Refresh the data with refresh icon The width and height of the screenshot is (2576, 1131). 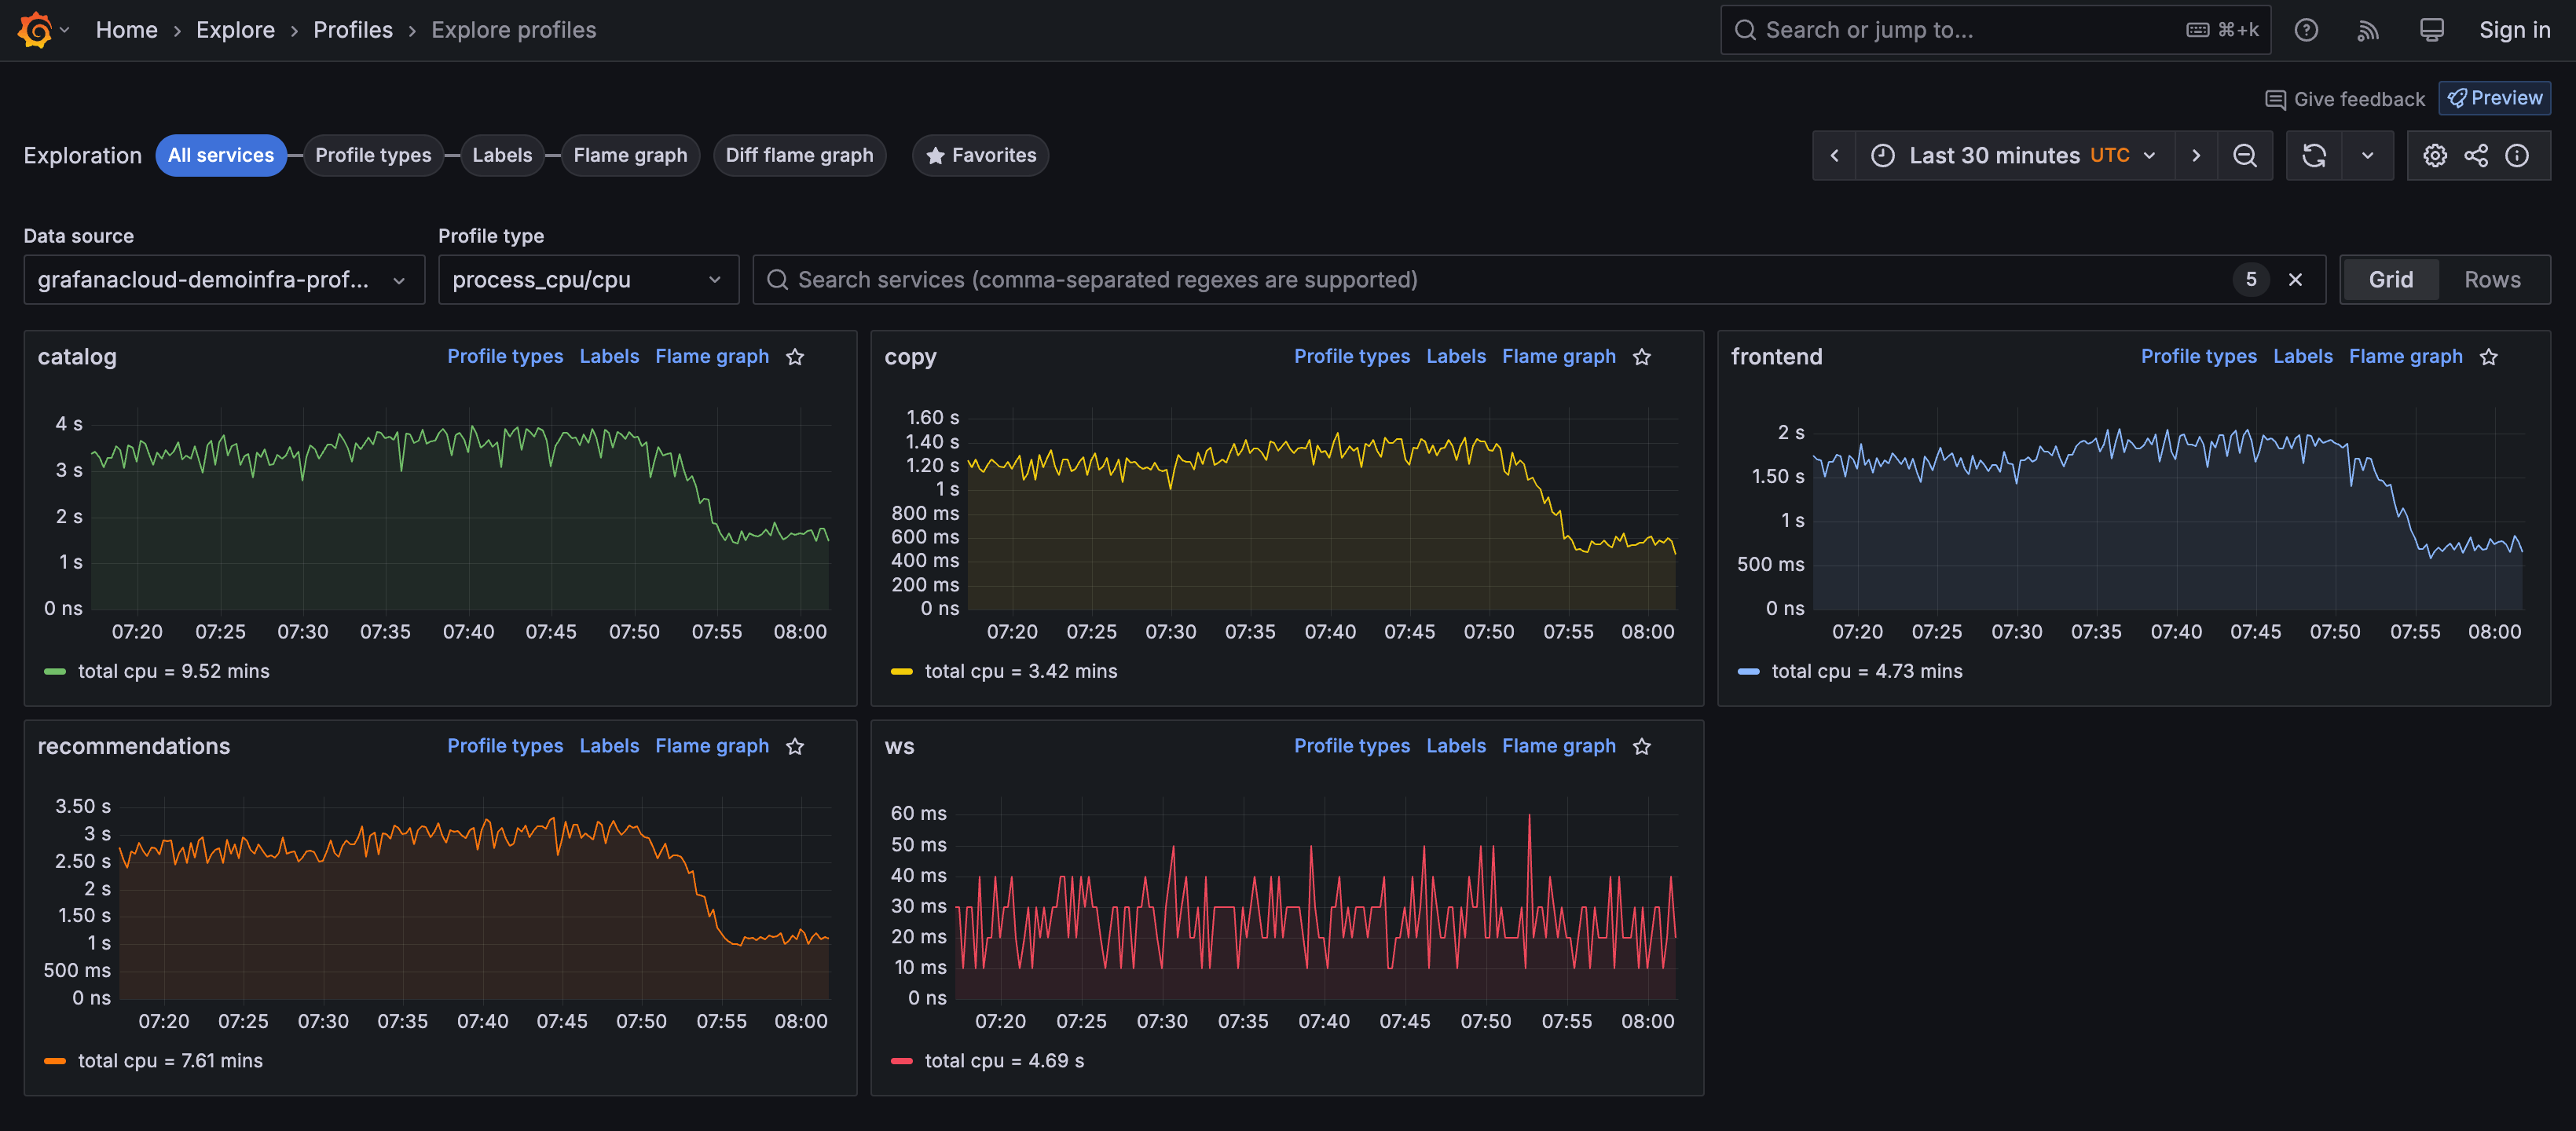[2314, 155]
